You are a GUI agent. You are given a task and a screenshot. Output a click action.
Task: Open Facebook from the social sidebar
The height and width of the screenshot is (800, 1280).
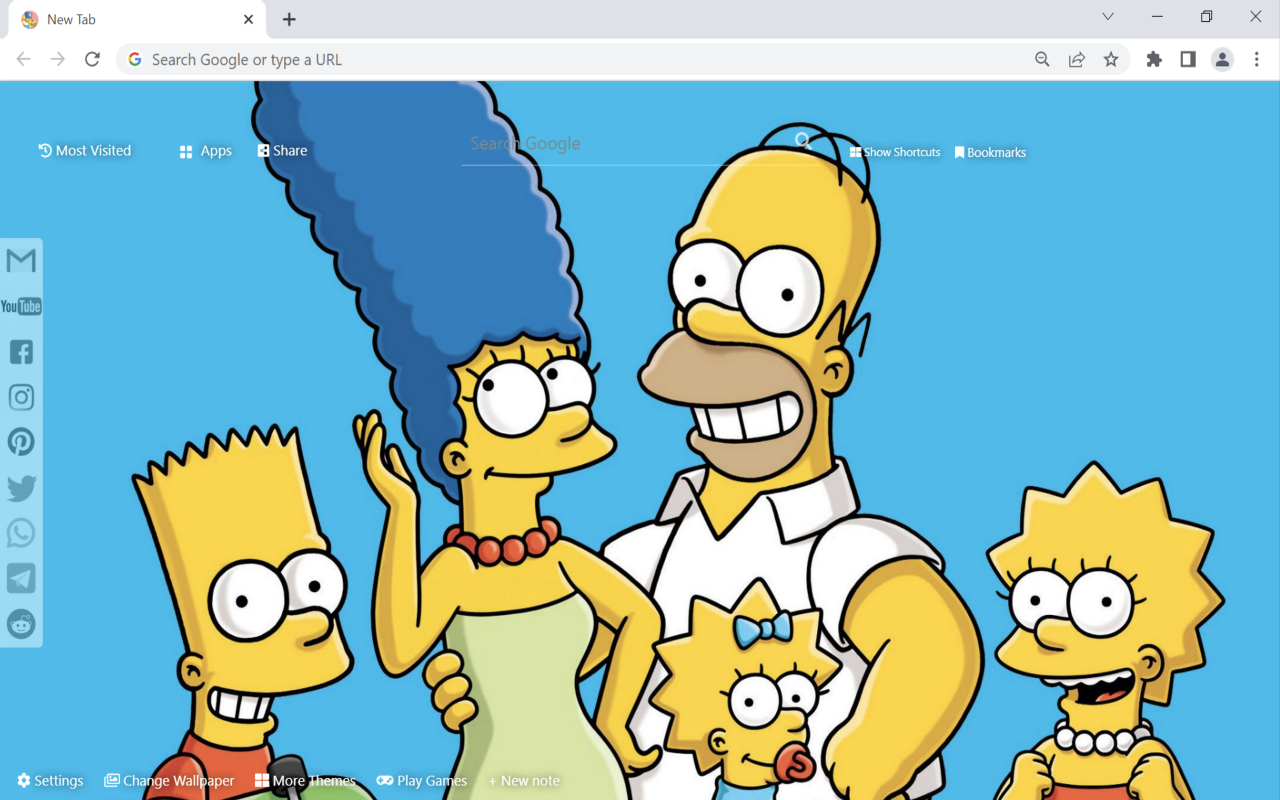tap(21, 351)
